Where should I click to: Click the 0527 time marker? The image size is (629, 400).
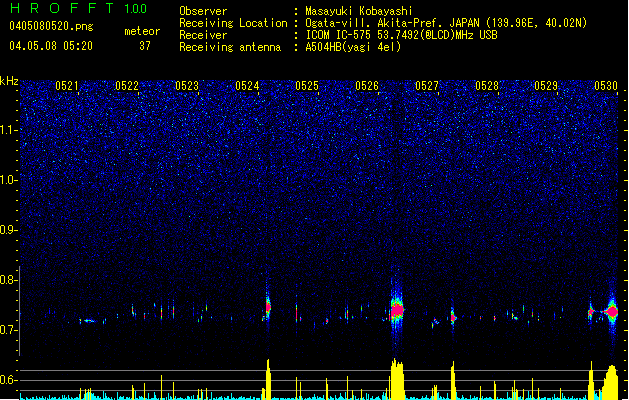click(x=427, y=86)
